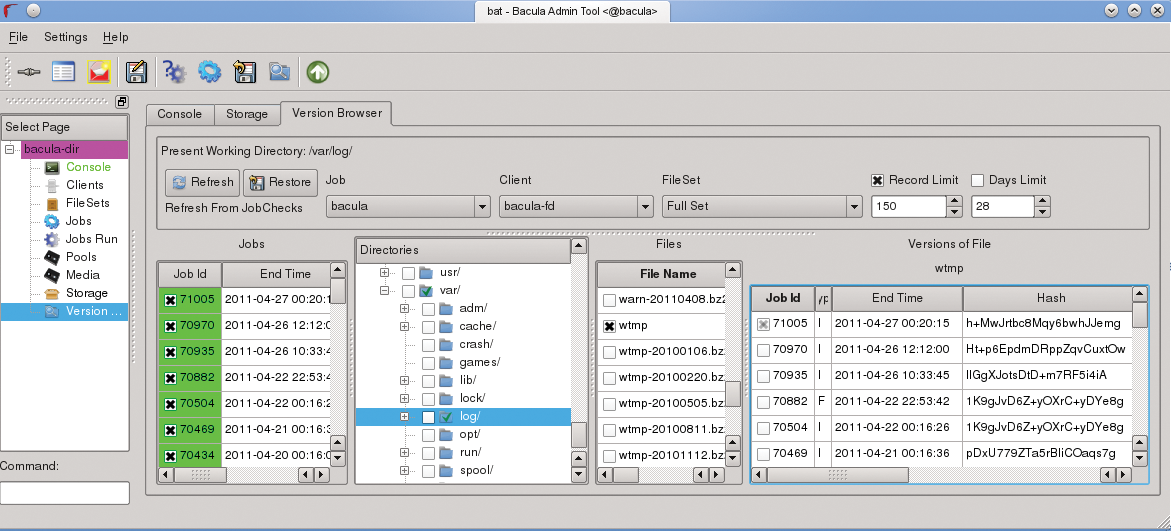The image size is (1171, 531).
Task: Open the FileSet dropdown showing Full Set
Action: tap(762, 206)
